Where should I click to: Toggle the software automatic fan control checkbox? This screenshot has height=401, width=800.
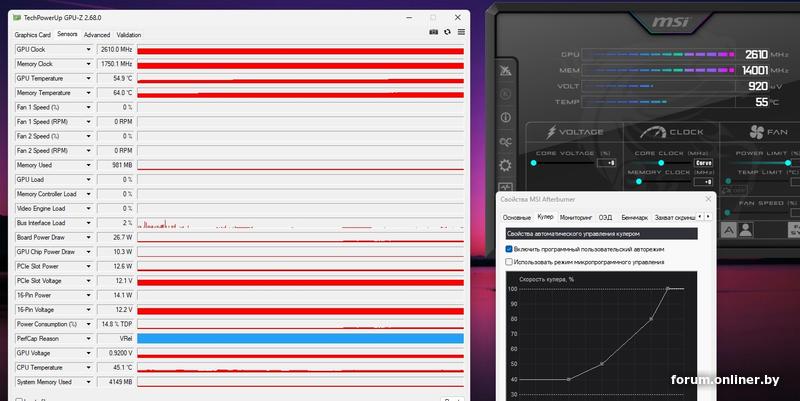click(509, 248)
